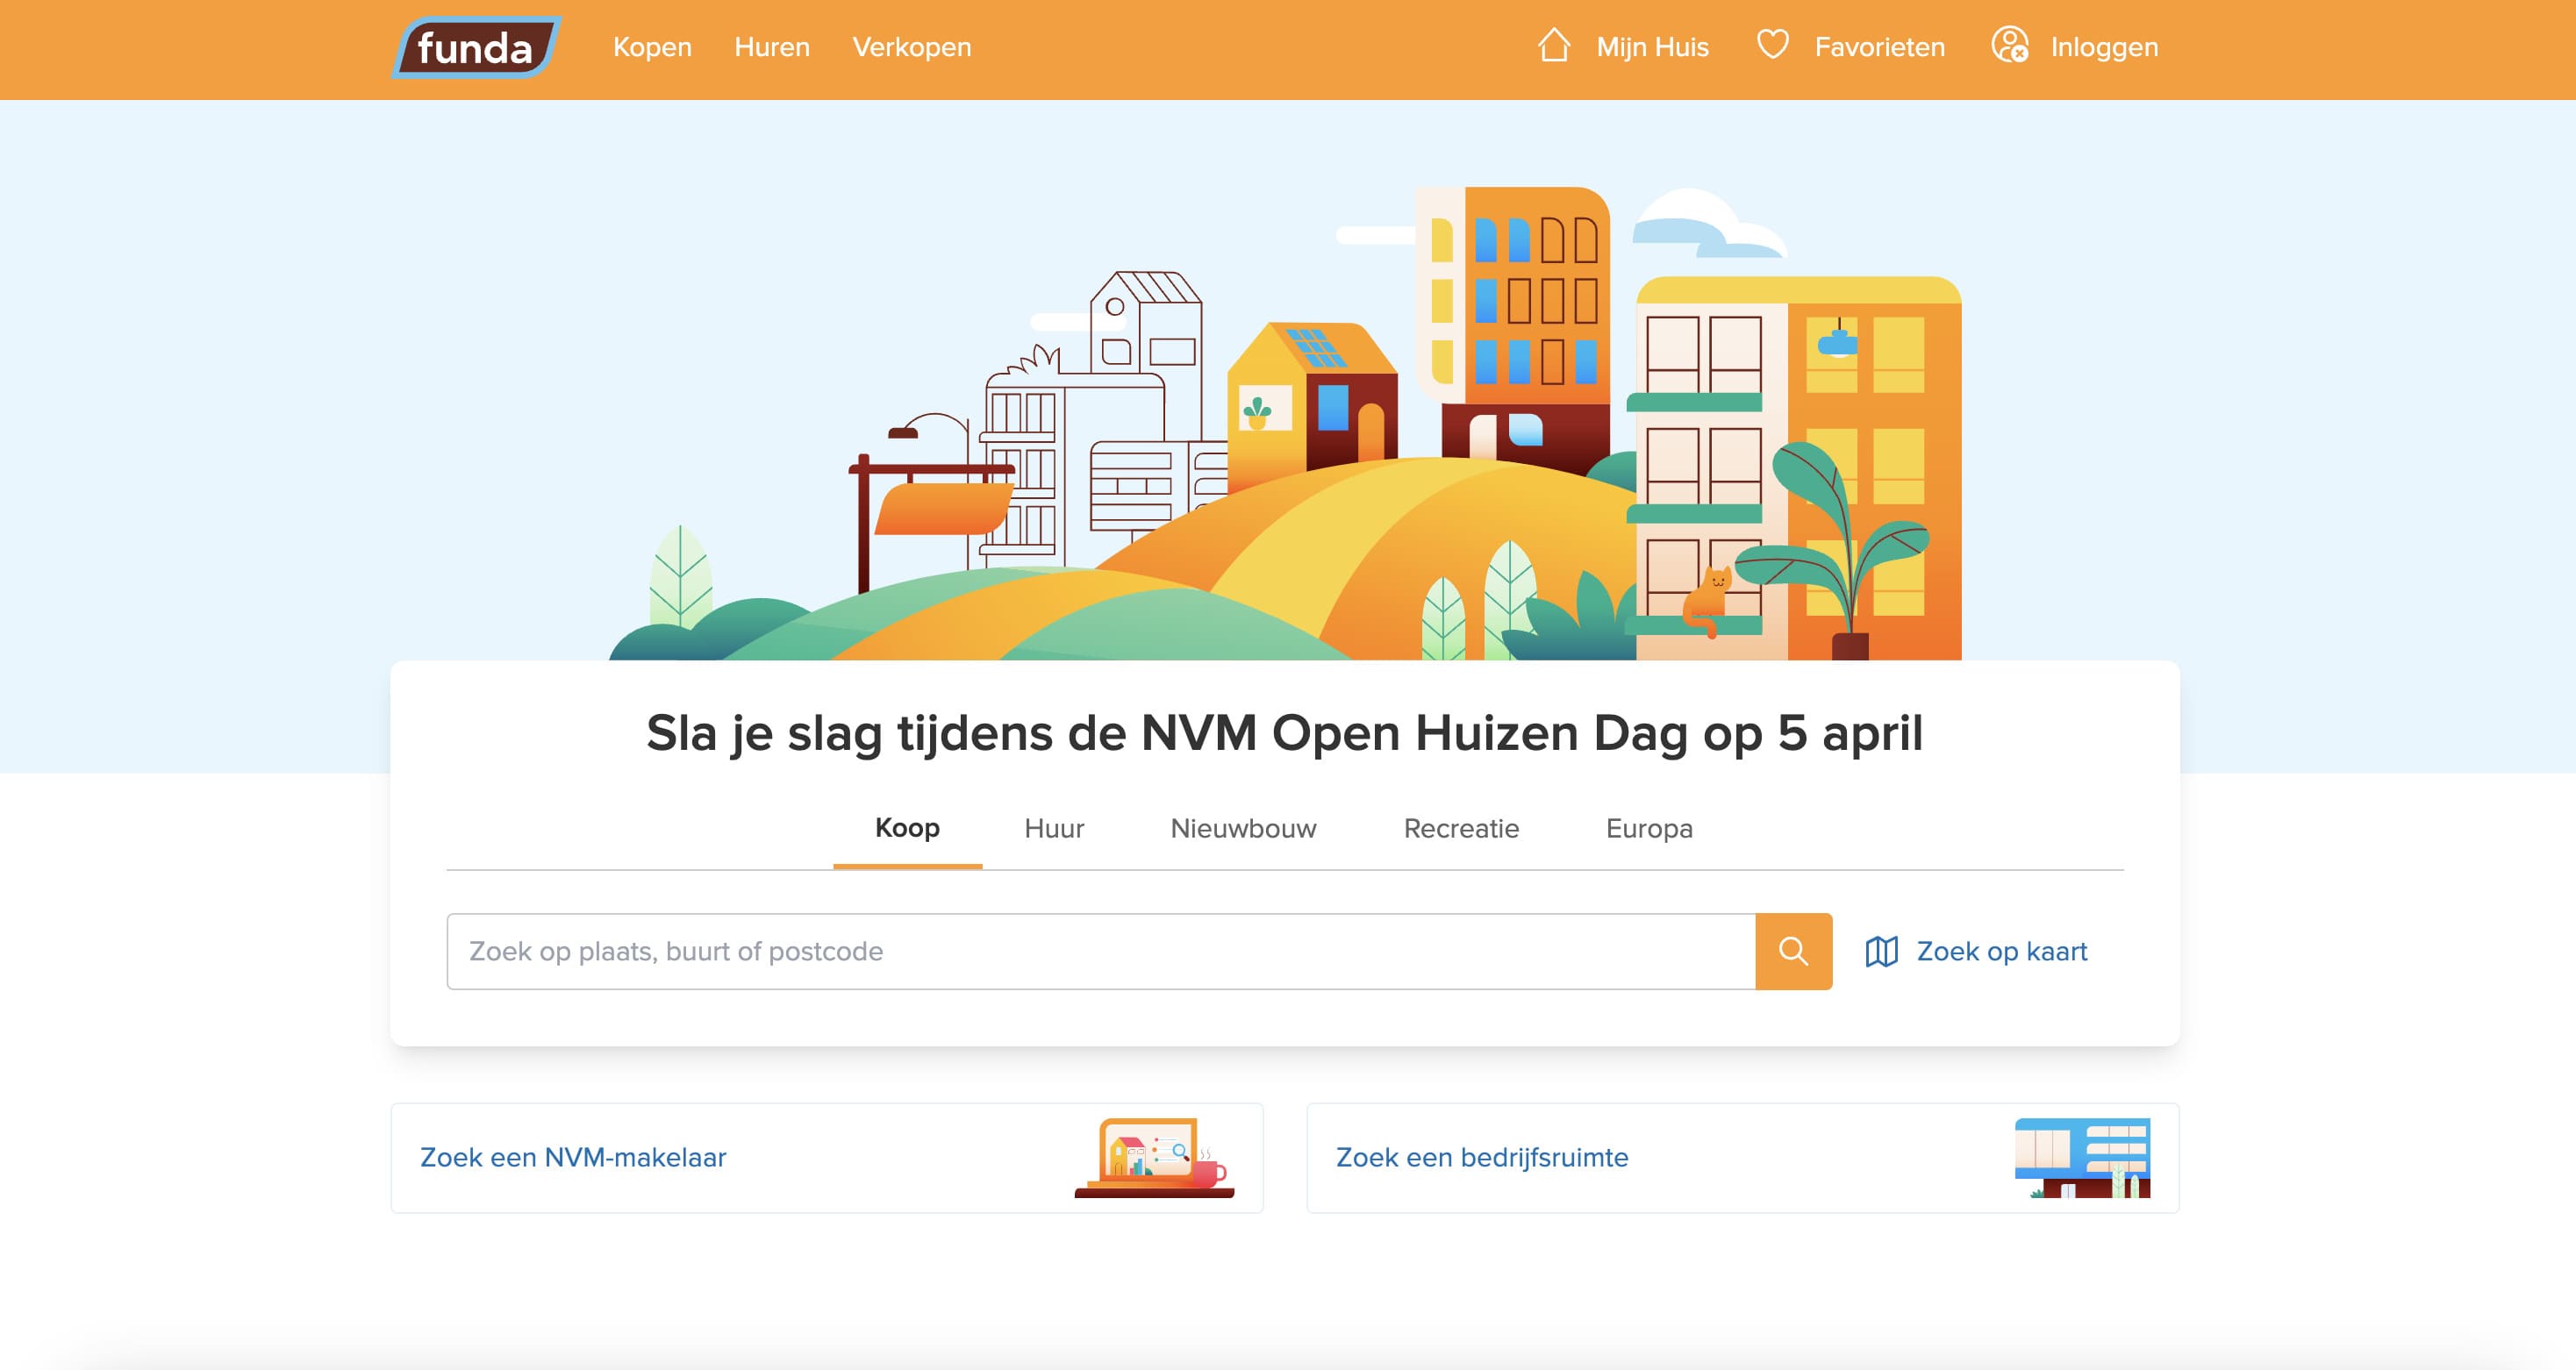Click the office building illustration in bedrijfsruimte card
The height and width of the screenshot is (1370, 2576).
2082,1157
